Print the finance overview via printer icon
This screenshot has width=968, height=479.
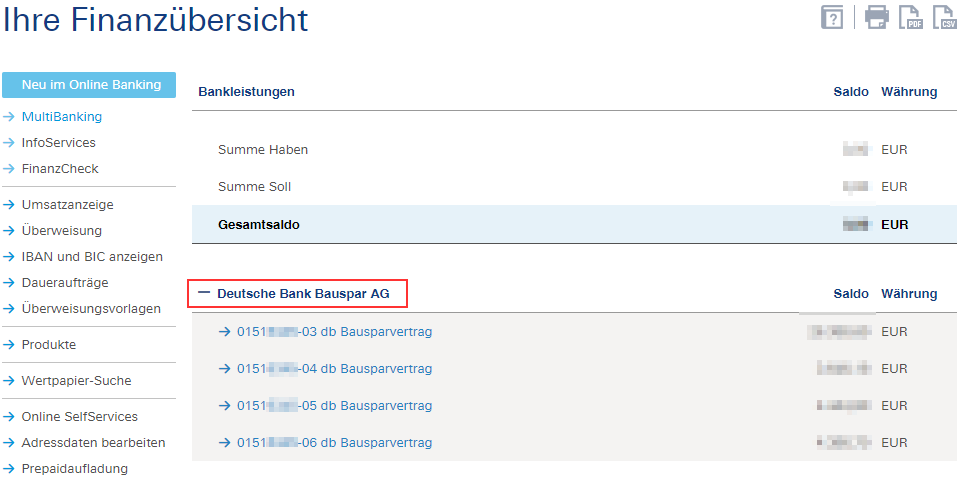point(877,17)
